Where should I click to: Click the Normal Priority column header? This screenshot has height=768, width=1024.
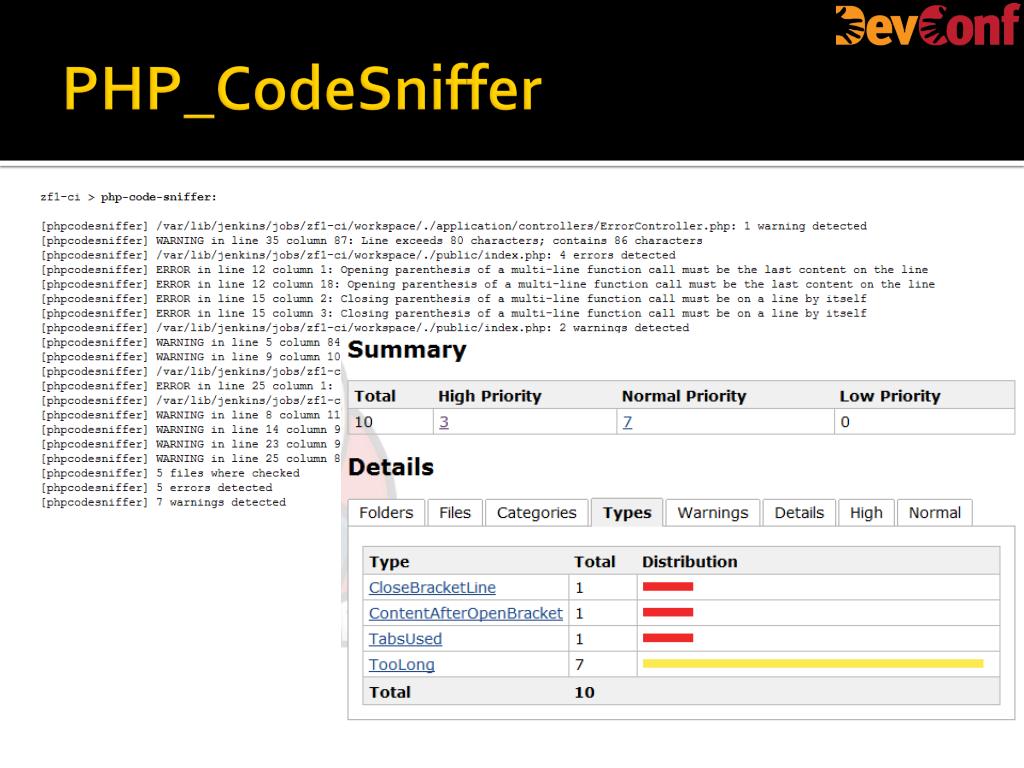coord(684,396)
